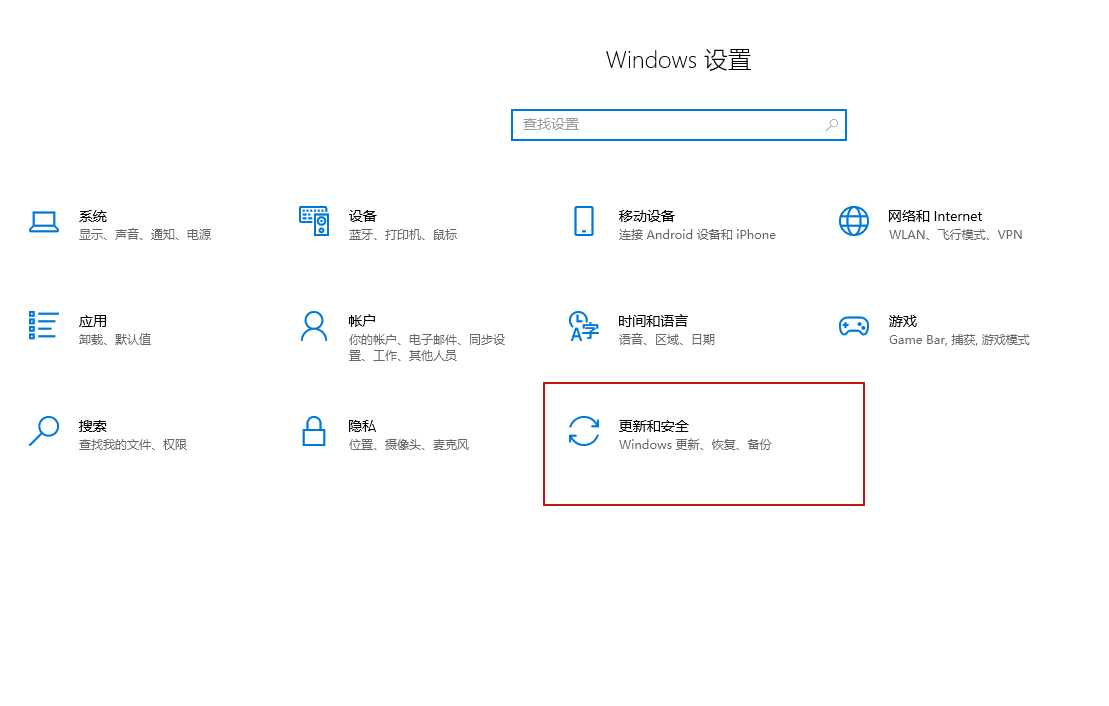This screenshot has width=1109, height=706.
Task: Click the text 连接 Android 设备和 iPhone
Action: pos(697,235)
